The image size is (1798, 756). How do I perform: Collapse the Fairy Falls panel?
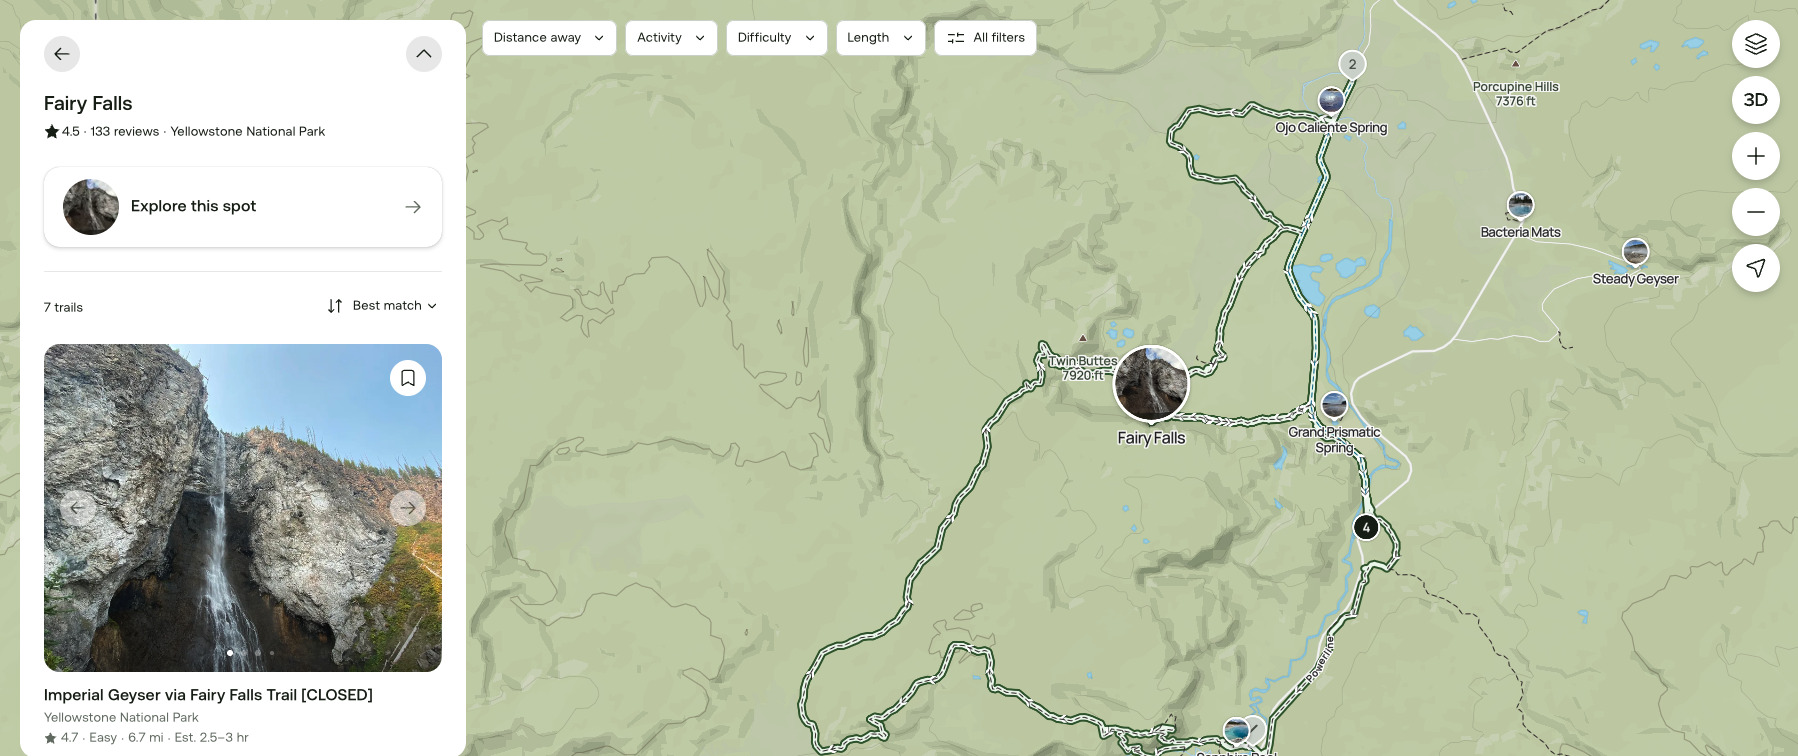click(x=424, y=54)
